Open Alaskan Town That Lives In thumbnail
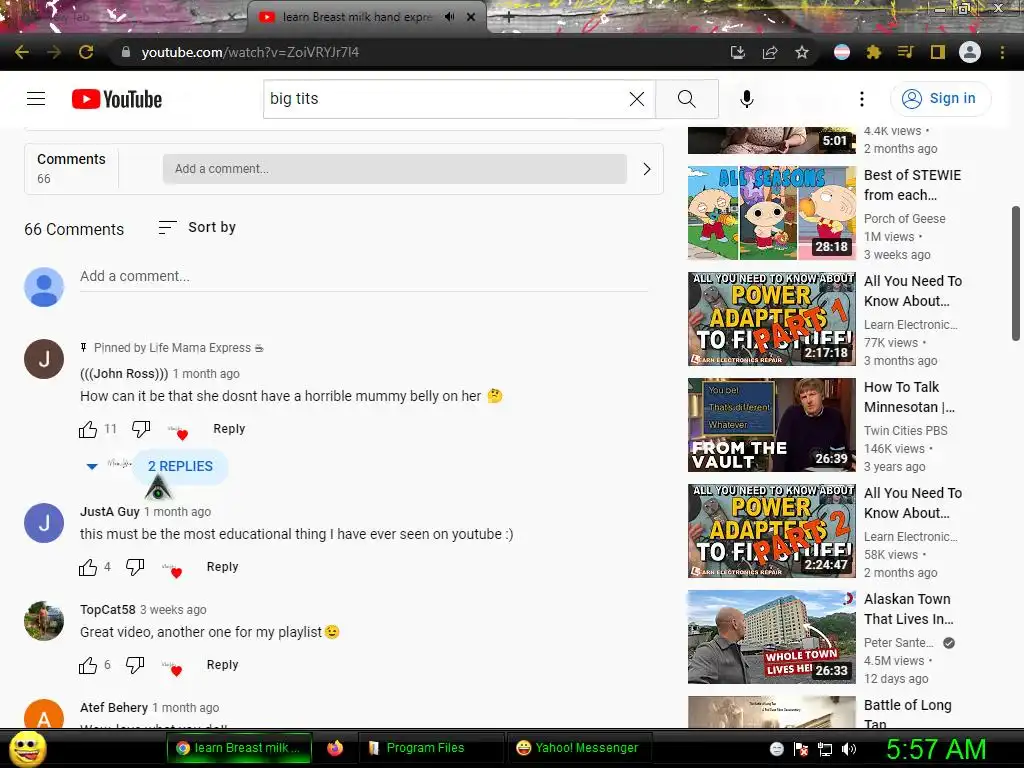The width and height of the screenshot is (1024, 768). pyautogui.click(x=771, y=637)
